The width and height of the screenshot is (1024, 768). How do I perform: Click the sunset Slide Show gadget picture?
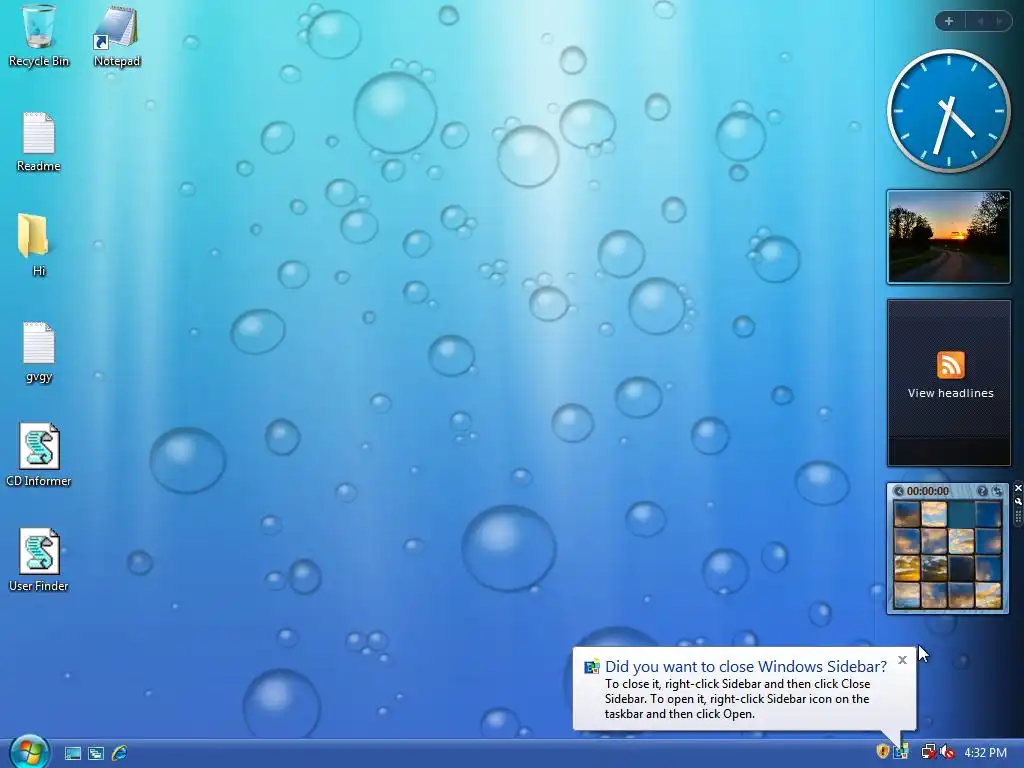pyautogui.click(x=948, y=237)
